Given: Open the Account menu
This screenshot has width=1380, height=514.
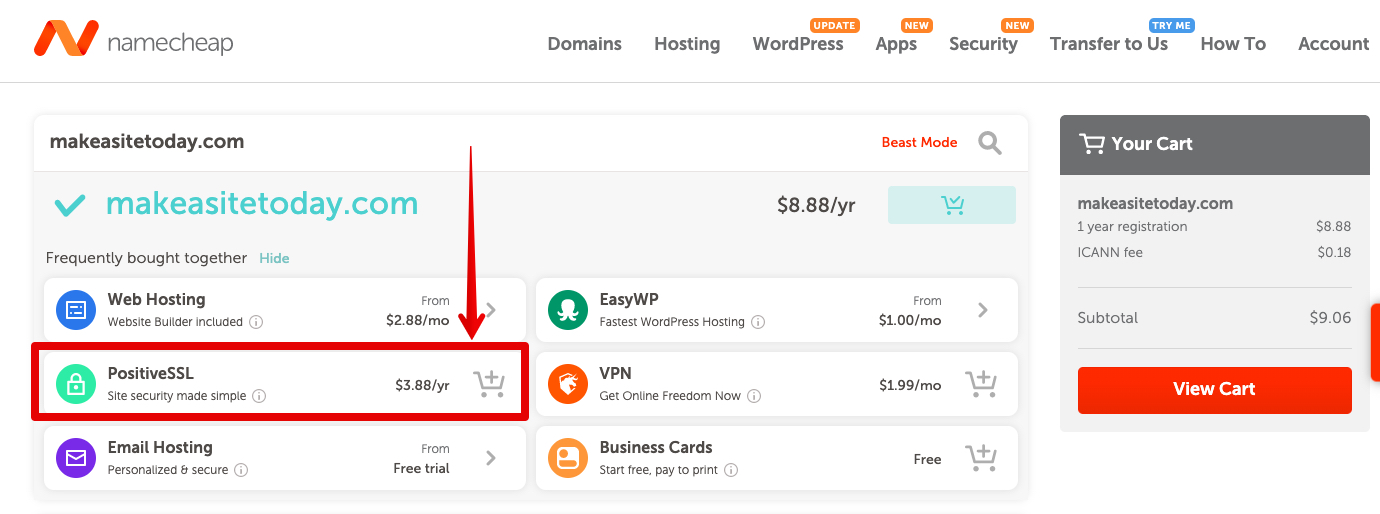Looking at the screenshot, I should (1333, 44).
